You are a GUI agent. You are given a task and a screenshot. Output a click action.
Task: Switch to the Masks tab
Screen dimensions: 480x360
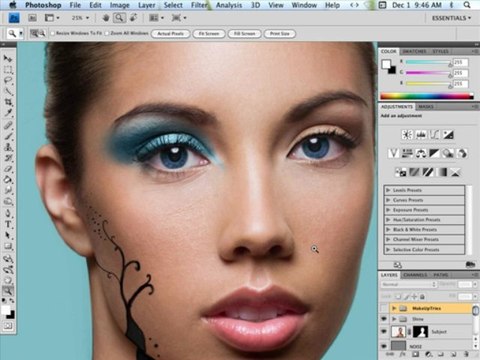pos(426,107)
